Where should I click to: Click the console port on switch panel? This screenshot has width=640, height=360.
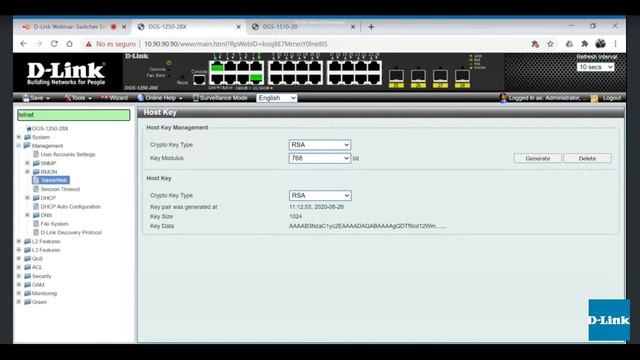(x=199, y=80)
